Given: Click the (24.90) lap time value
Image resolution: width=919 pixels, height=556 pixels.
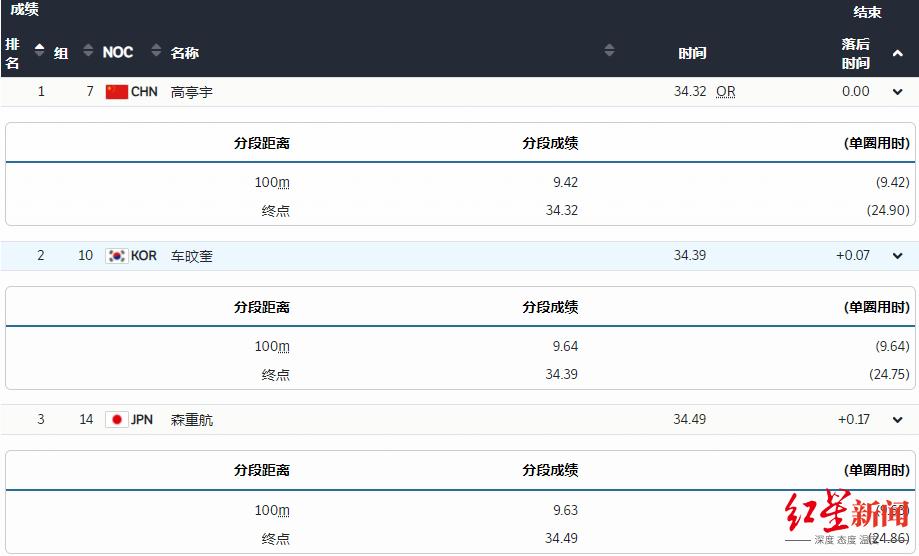Looking at the screenshot, I should point(888,210).
